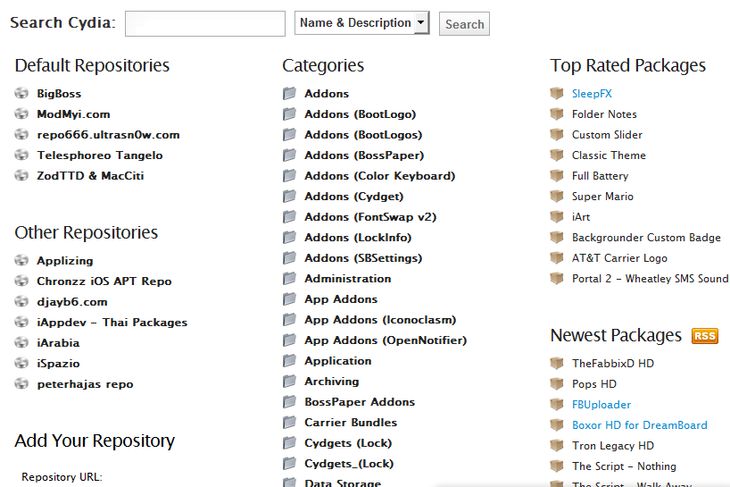
Task: Open the BossPaper Addons category
Action: coord(359,402)
